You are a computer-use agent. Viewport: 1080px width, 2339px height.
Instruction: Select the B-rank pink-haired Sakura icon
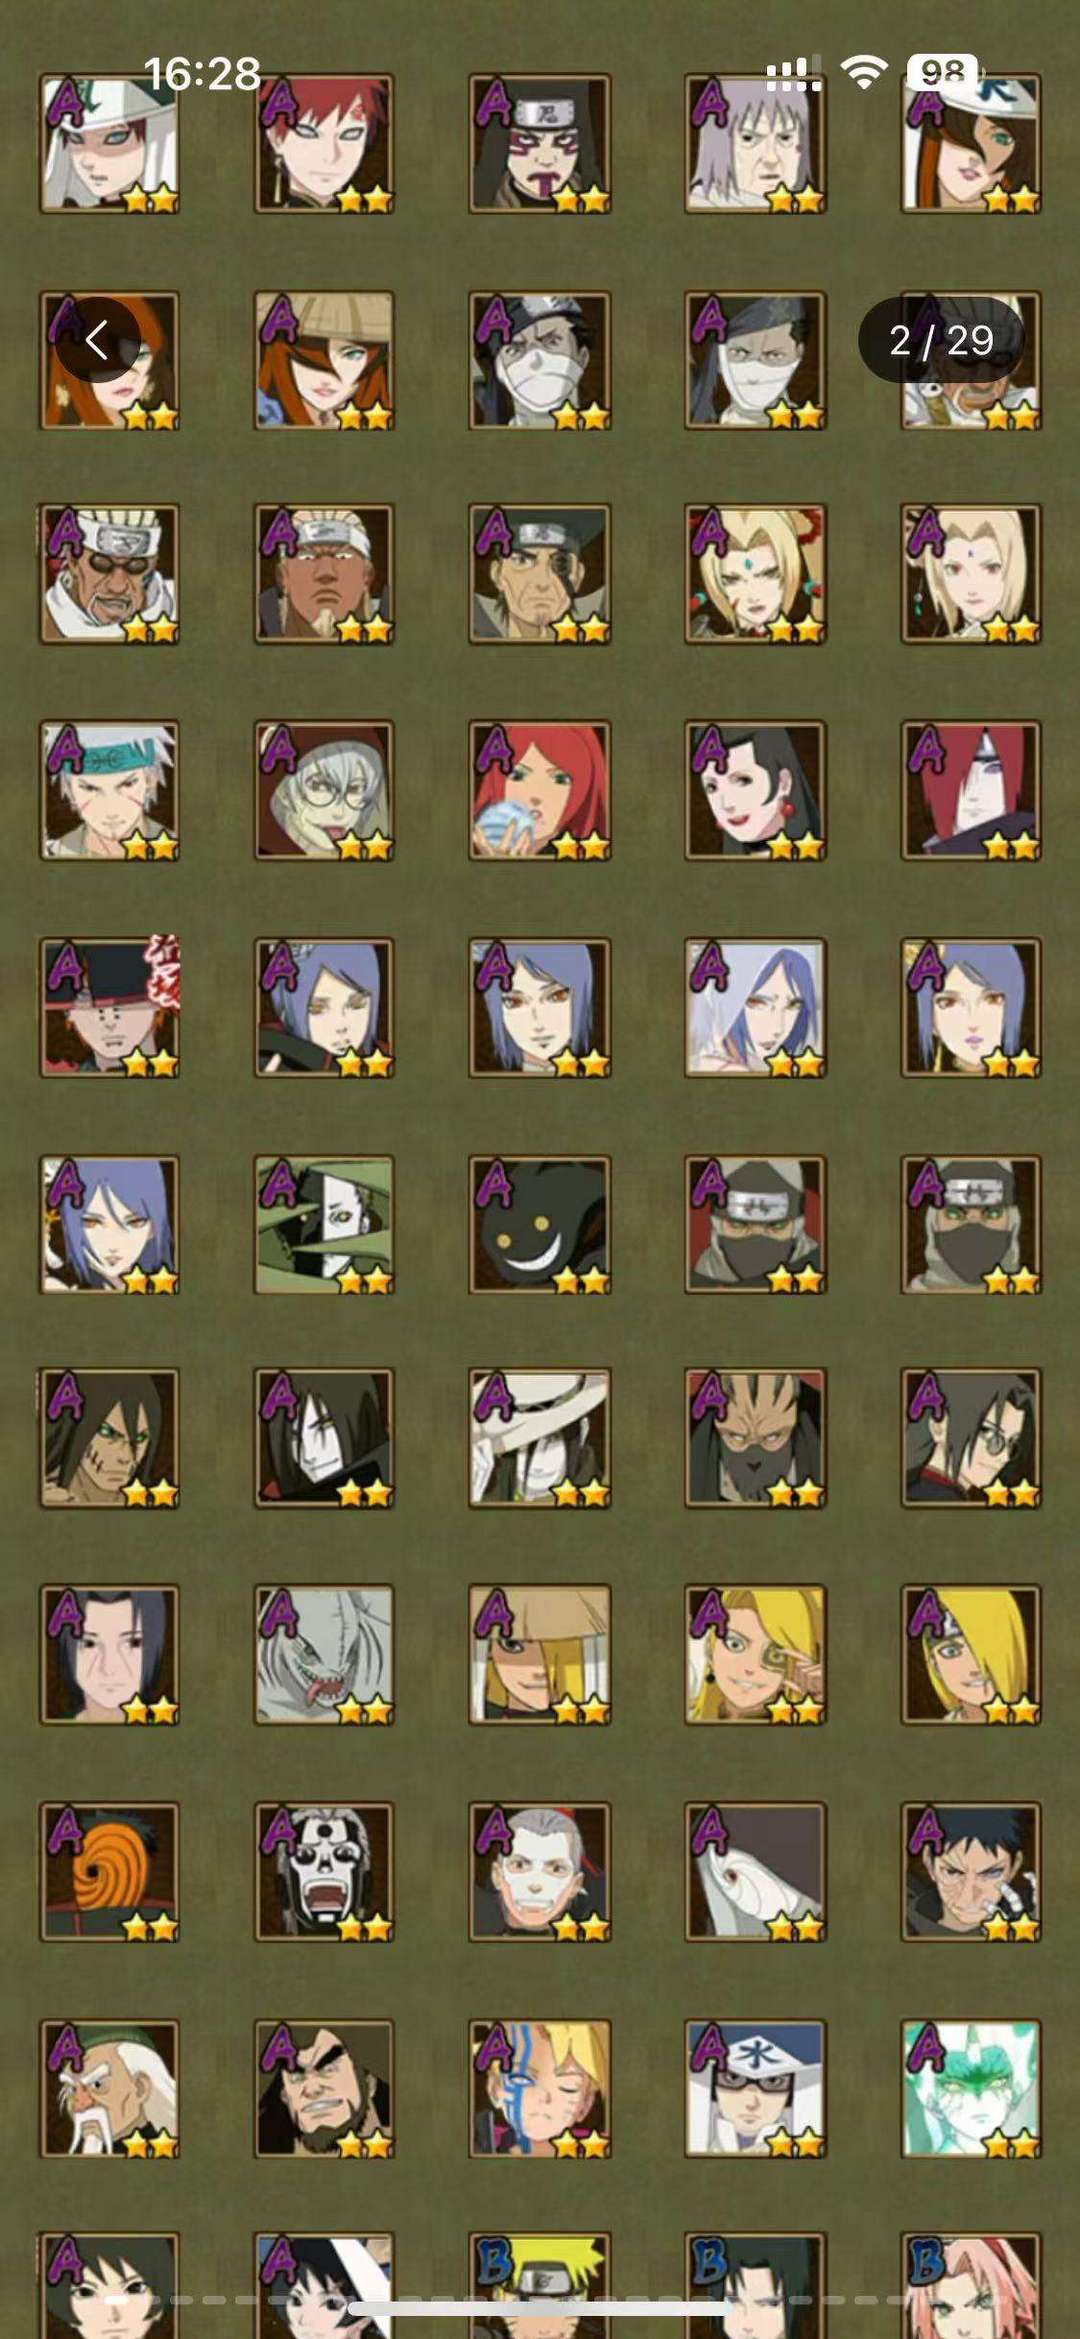click(x=971, y=2286)
